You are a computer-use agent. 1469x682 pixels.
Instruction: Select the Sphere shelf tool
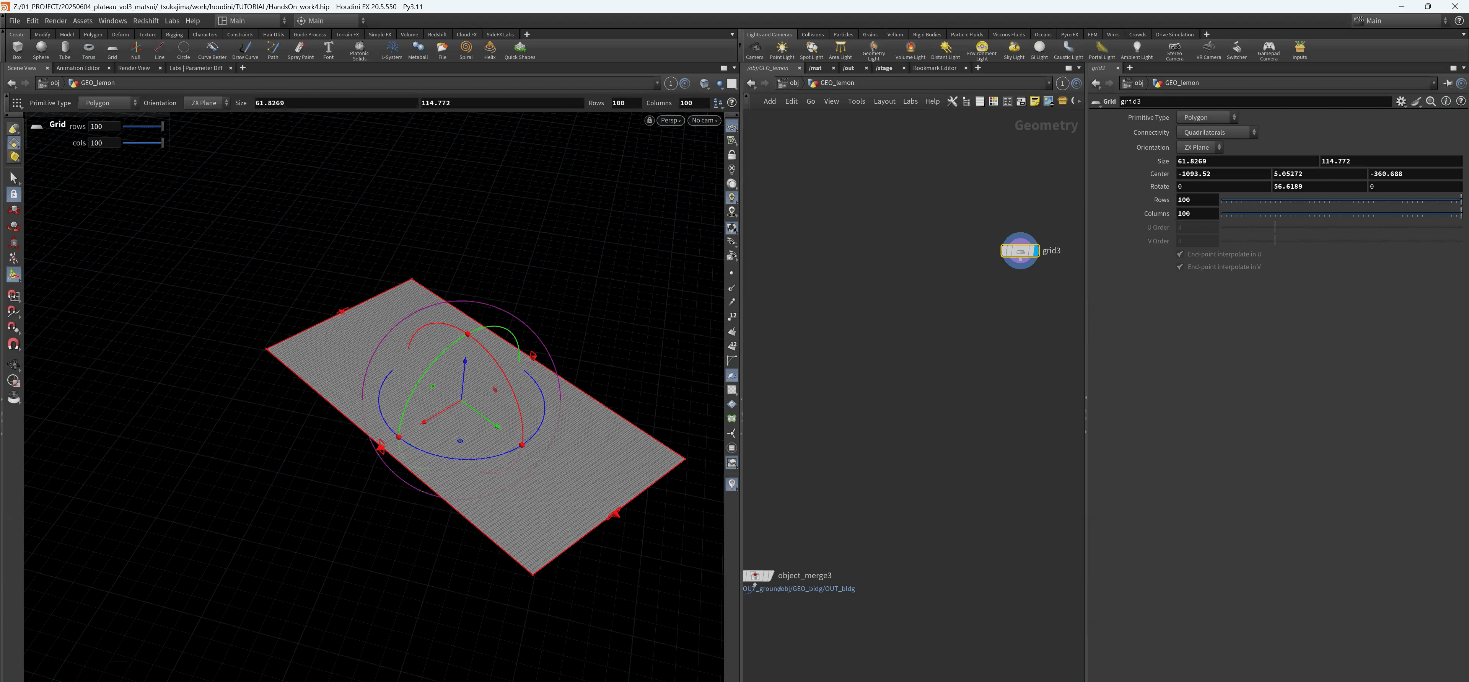41,49
